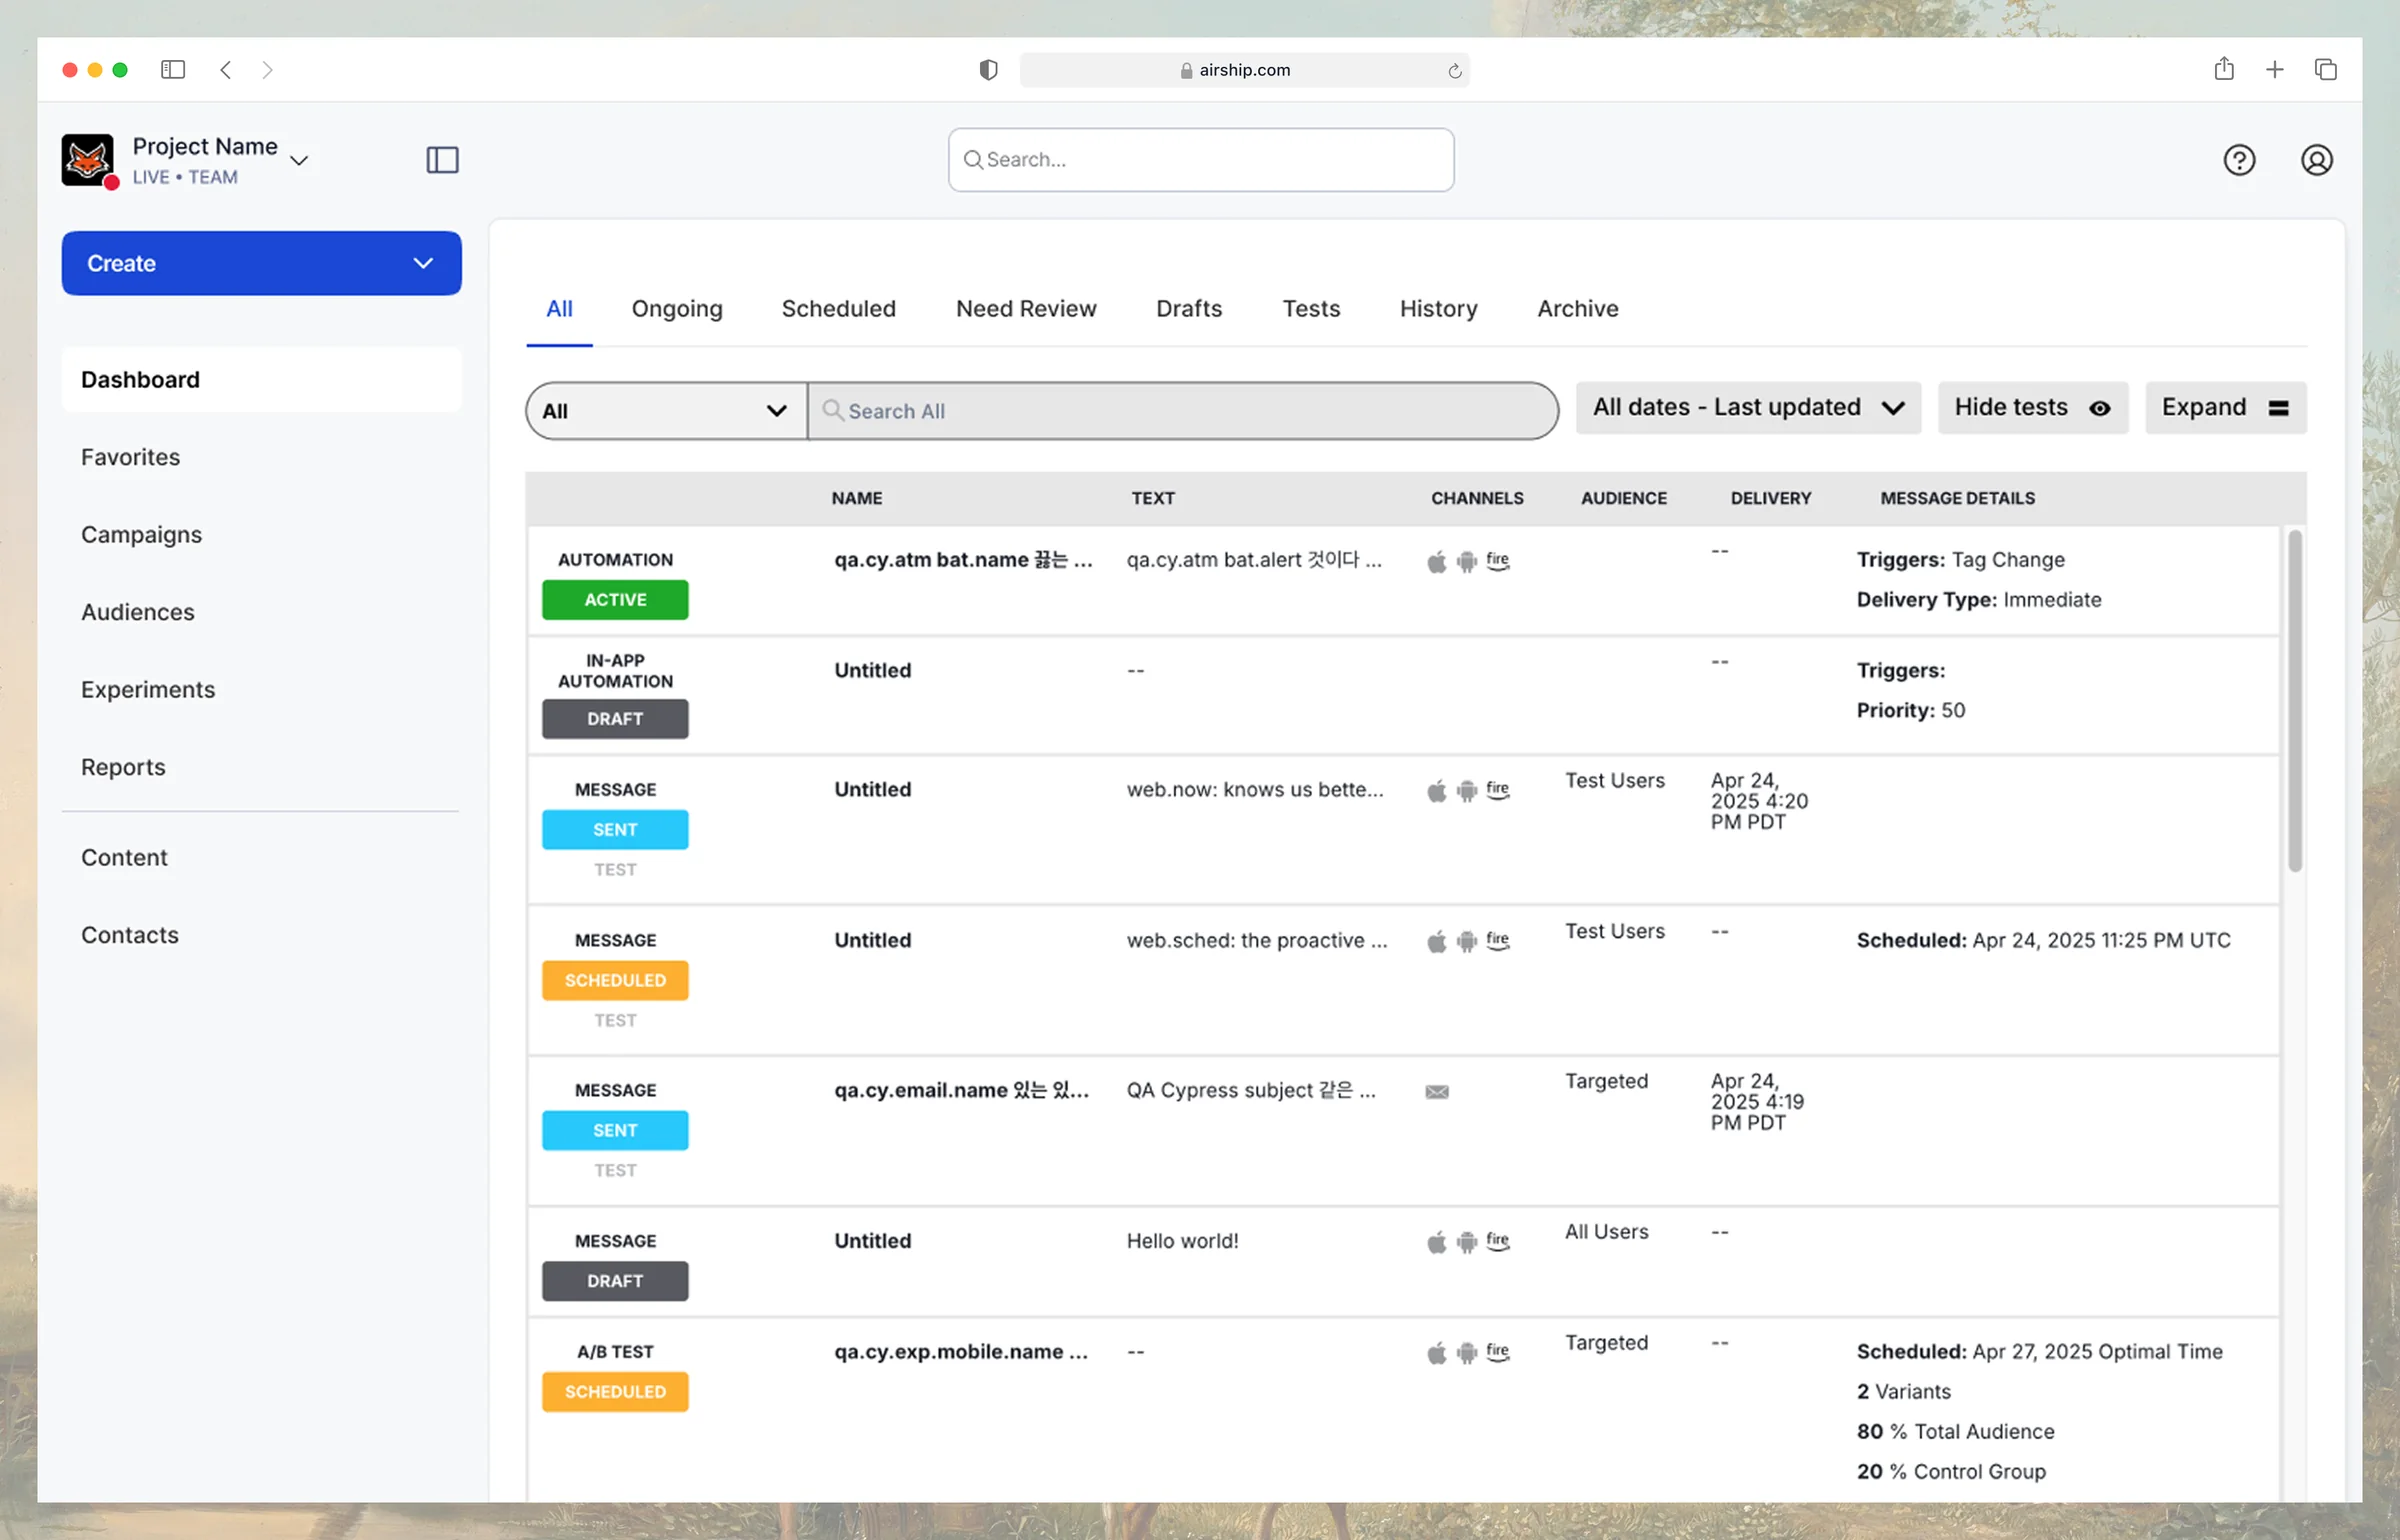Viewport: 2400px width, 1540px height.
Task: Open the Create dropdown
Action: tap(261, 263)
